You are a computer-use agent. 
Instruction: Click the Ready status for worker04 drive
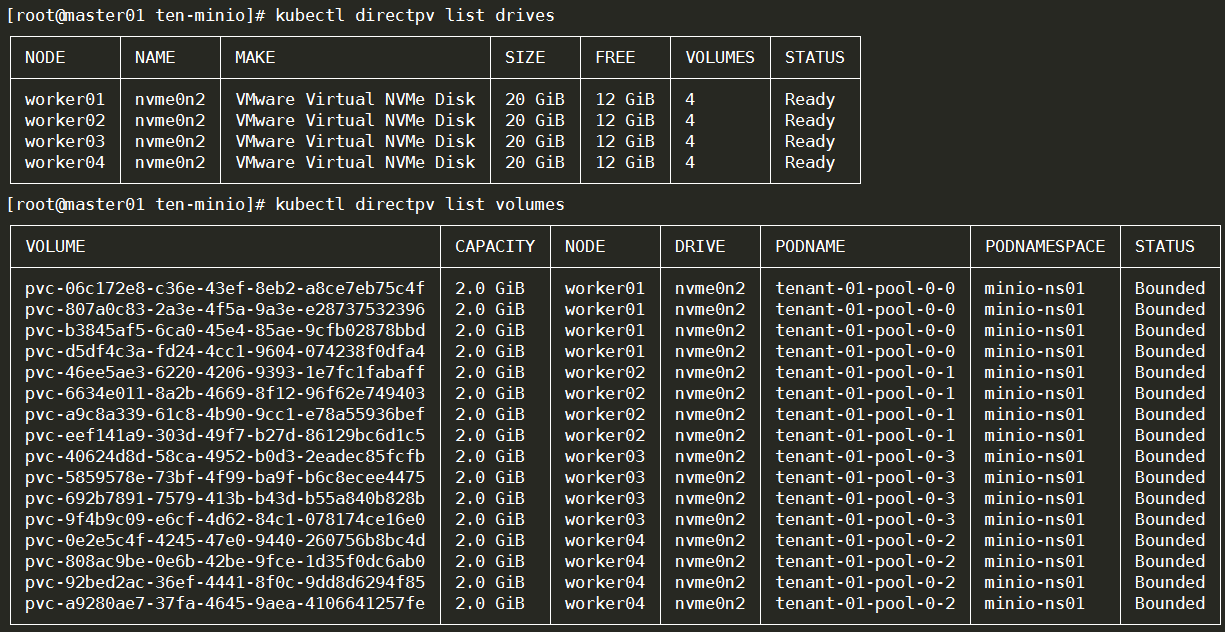click(x=809, y=163)
